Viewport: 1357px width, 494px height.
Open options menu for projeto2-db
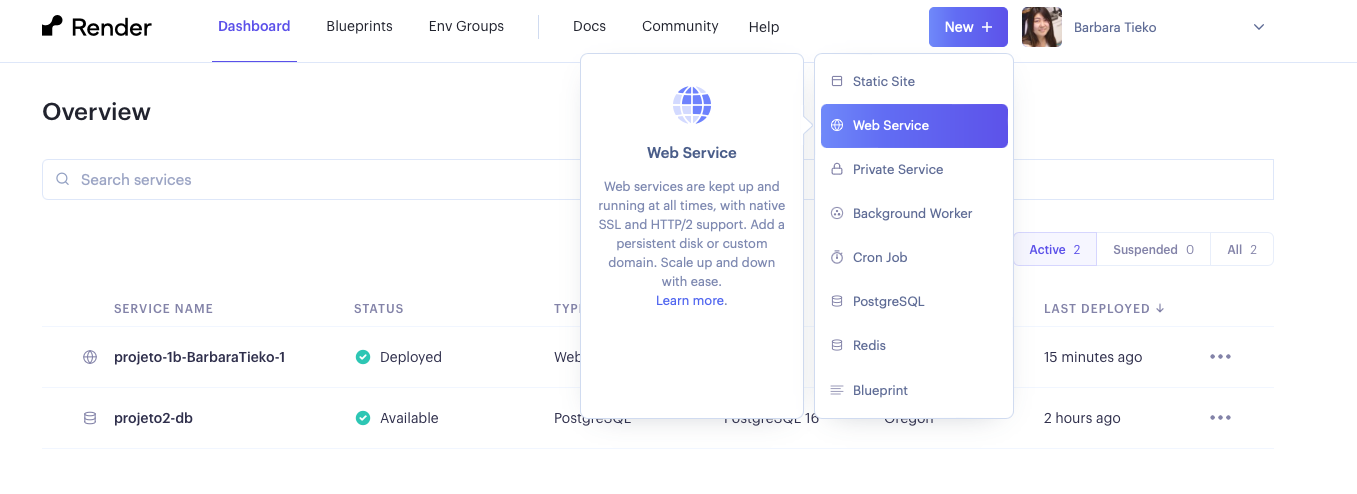1220,418
